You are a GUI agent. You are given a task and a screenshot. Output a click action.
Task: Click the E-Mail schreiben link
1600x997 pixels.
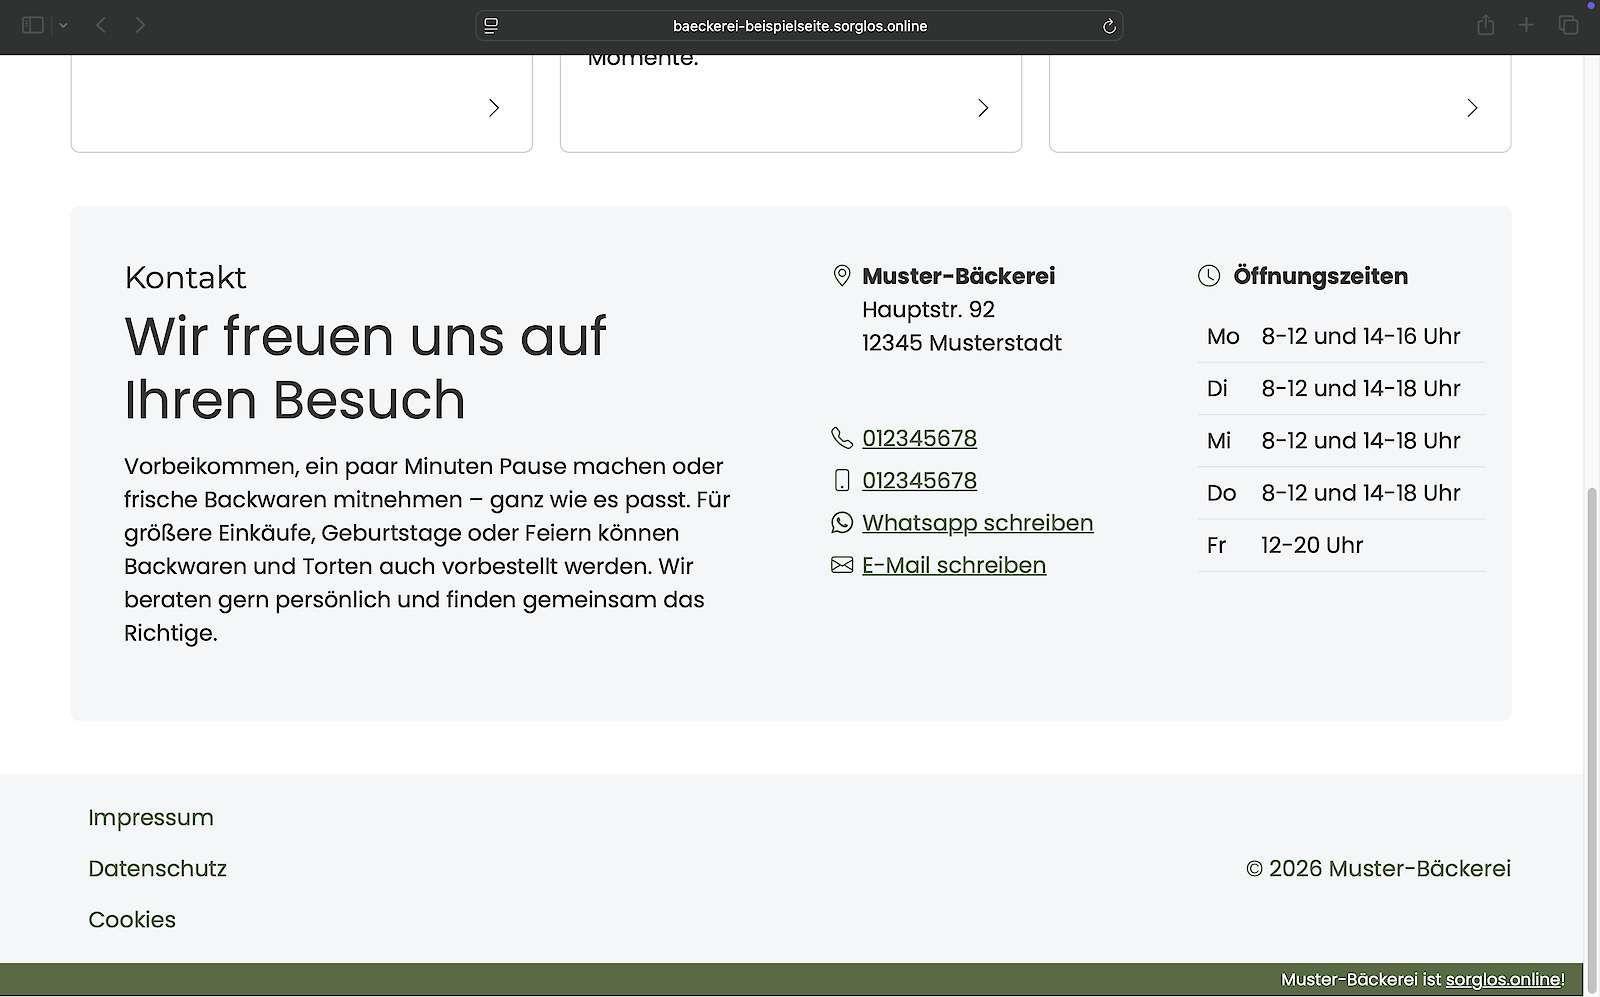[x=953, y=565]
